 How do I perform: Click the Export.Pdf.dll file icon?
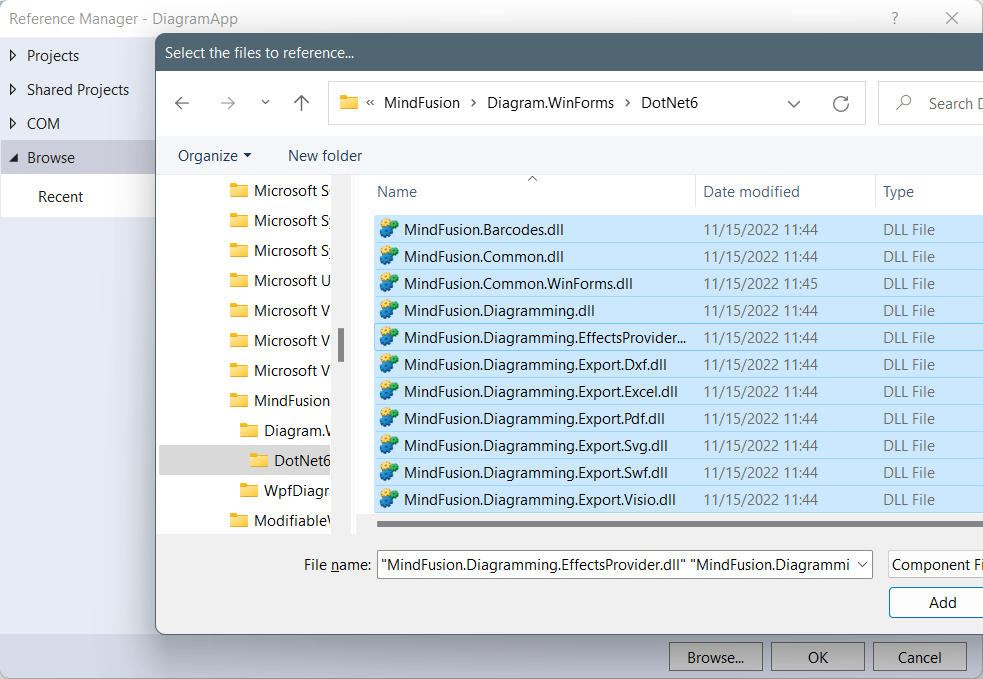pos(389,418)
